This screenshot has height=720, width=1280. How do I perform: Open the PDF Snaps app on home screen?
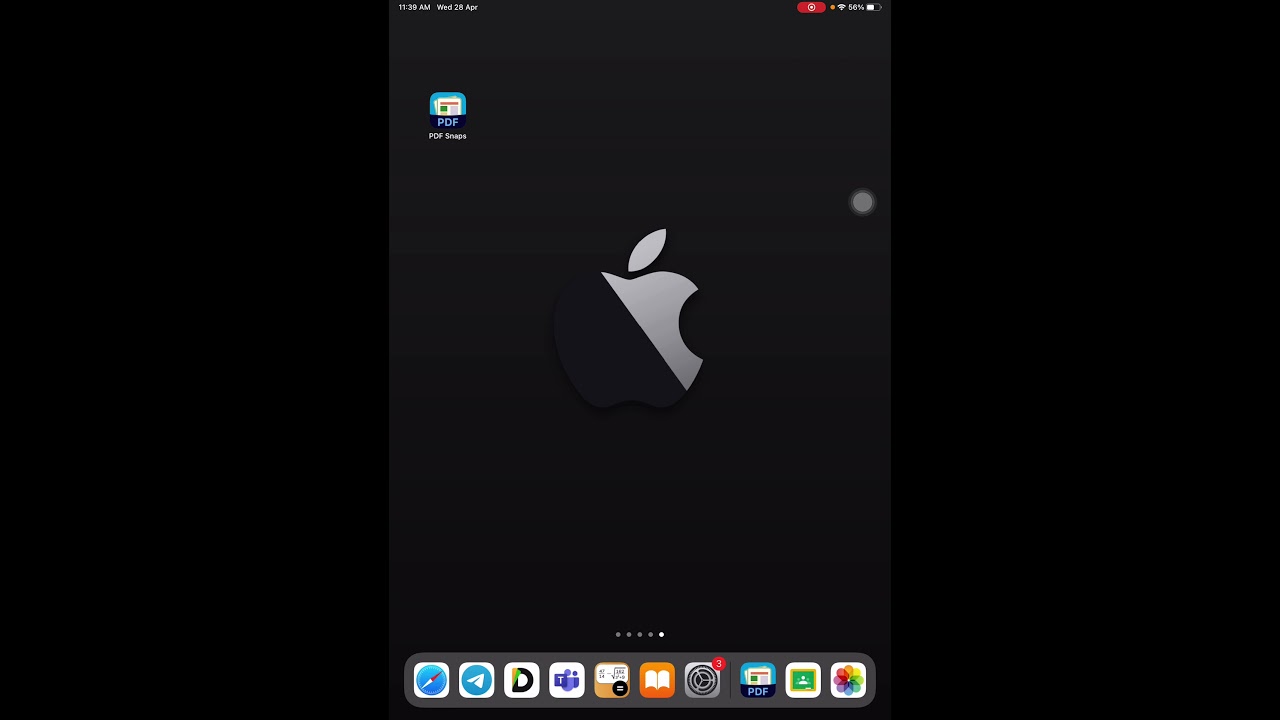(448, 110)
